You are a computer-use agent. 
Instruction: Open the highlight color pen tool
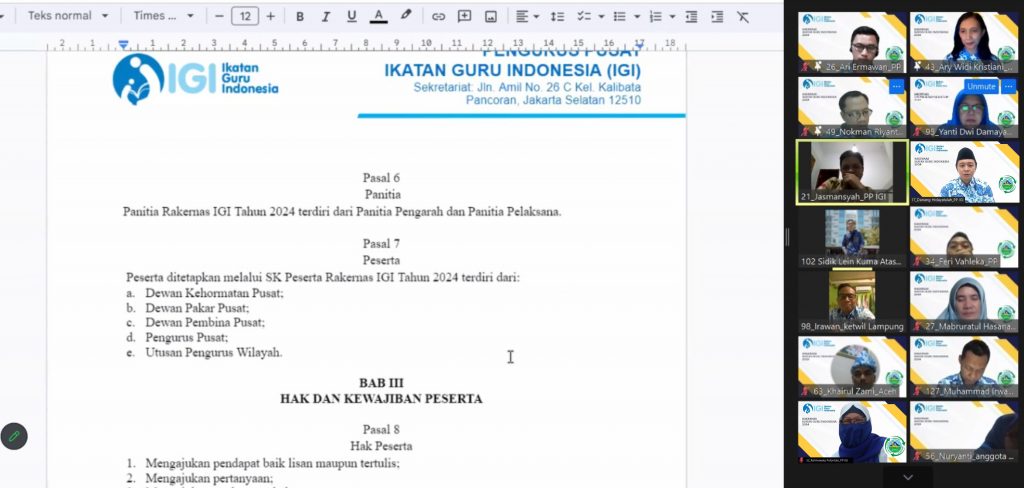pos(406,16)
